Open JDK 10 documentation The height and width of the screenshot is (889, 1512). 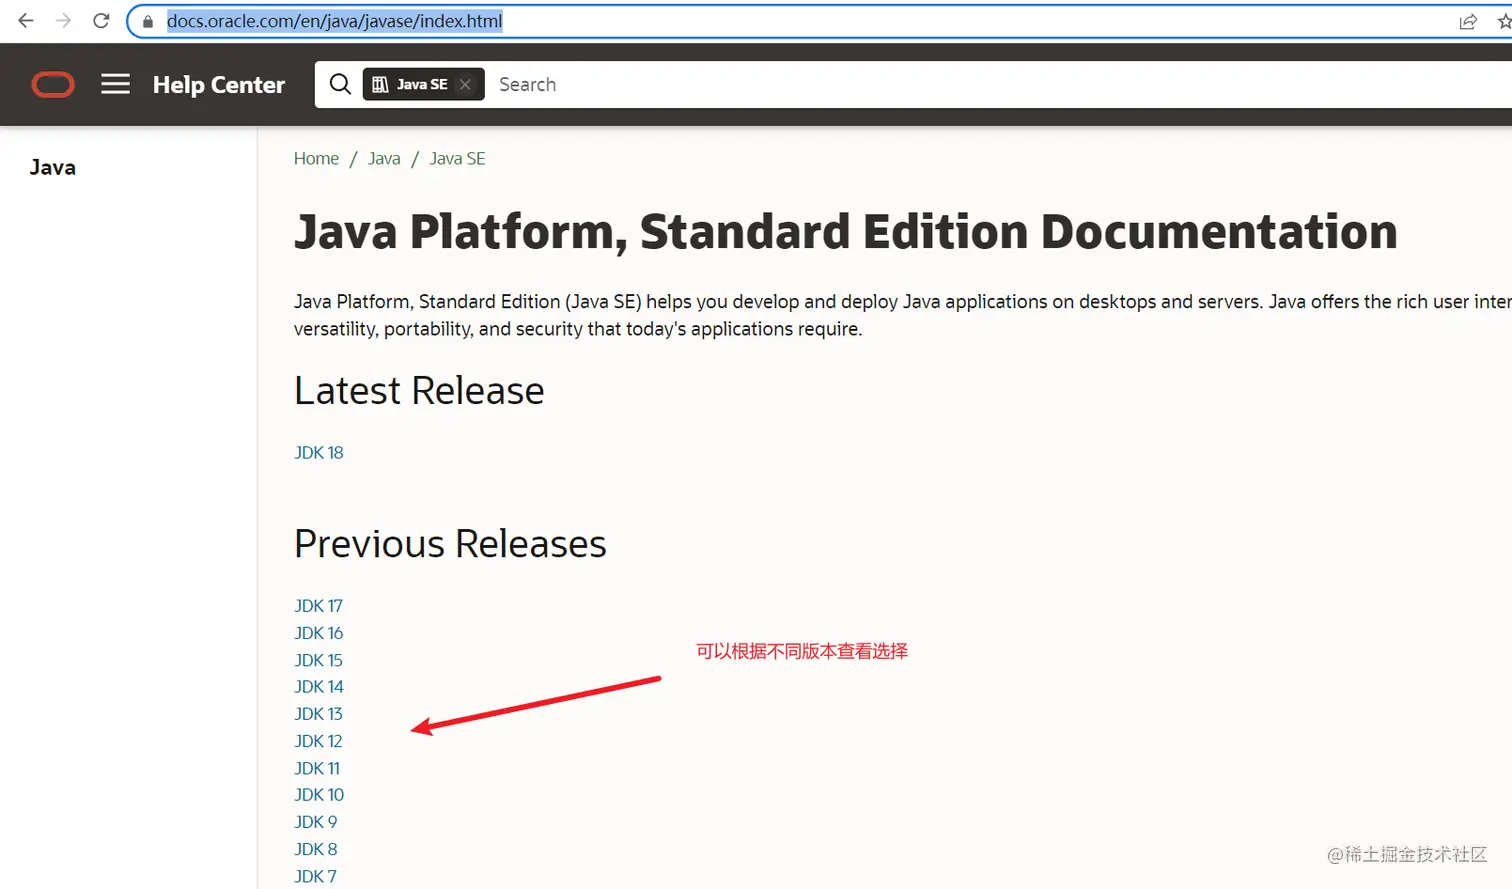319,794
